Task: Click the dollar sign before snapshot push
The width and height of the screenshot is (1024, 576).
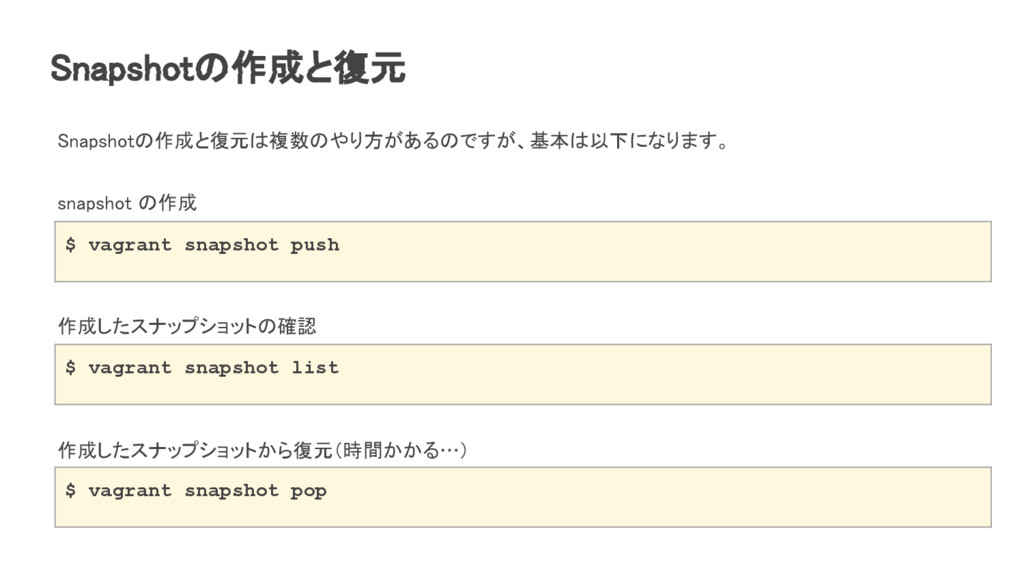Action: [x=71, y=245]
